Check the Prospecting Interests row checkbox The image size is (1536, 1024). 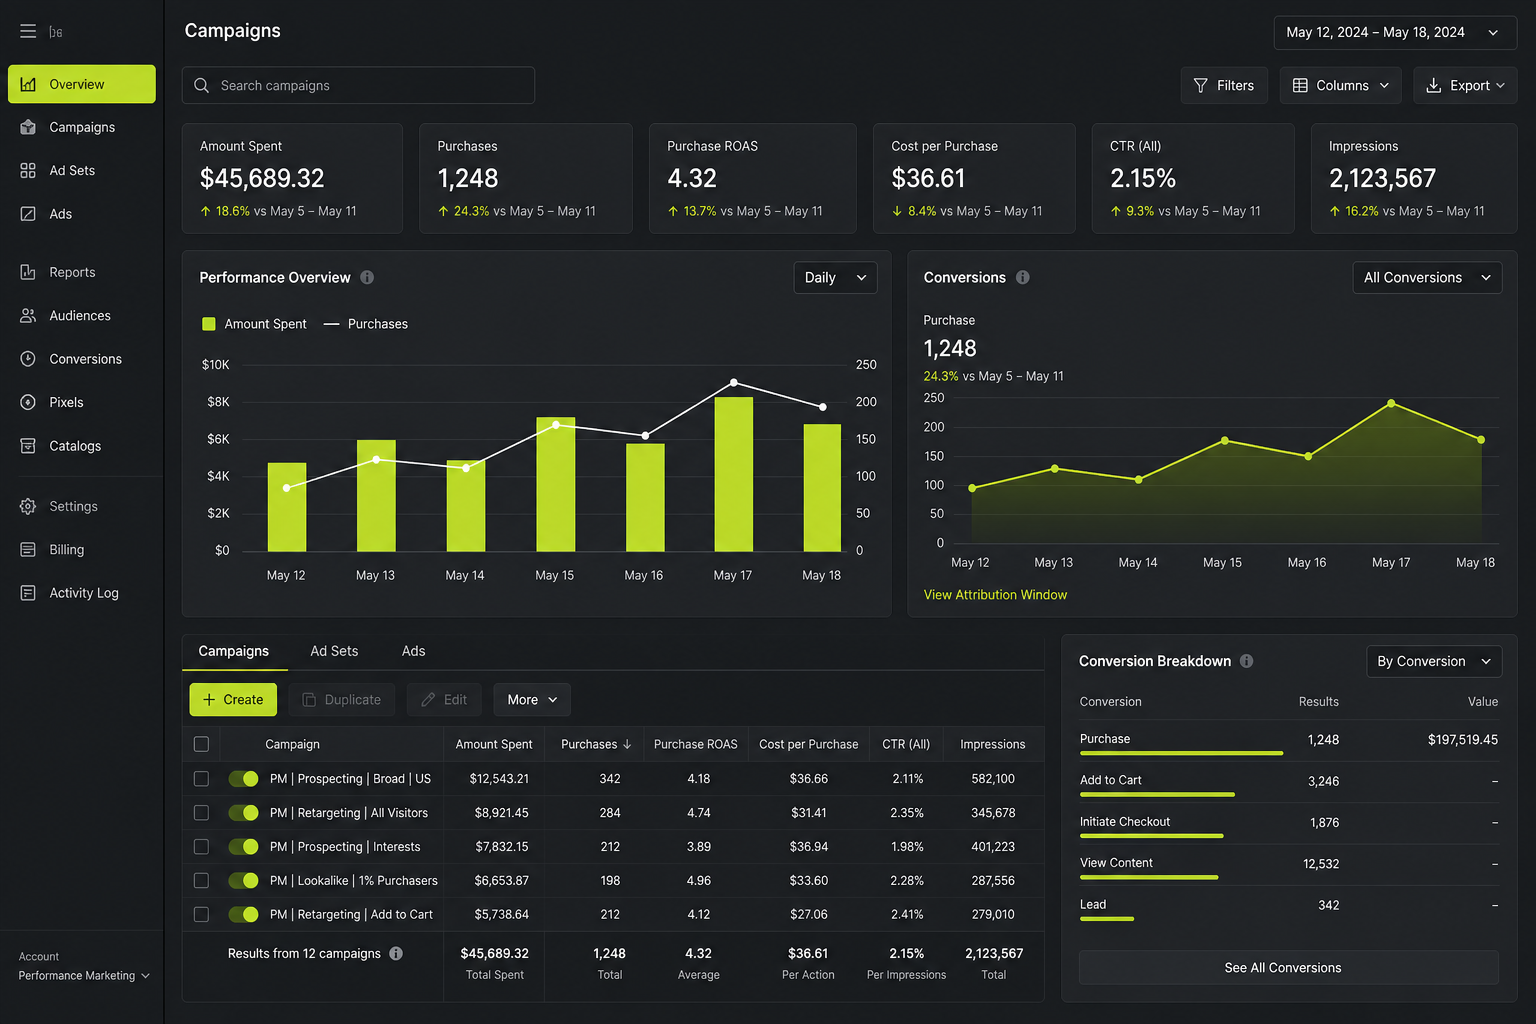(x=201, y=847)
